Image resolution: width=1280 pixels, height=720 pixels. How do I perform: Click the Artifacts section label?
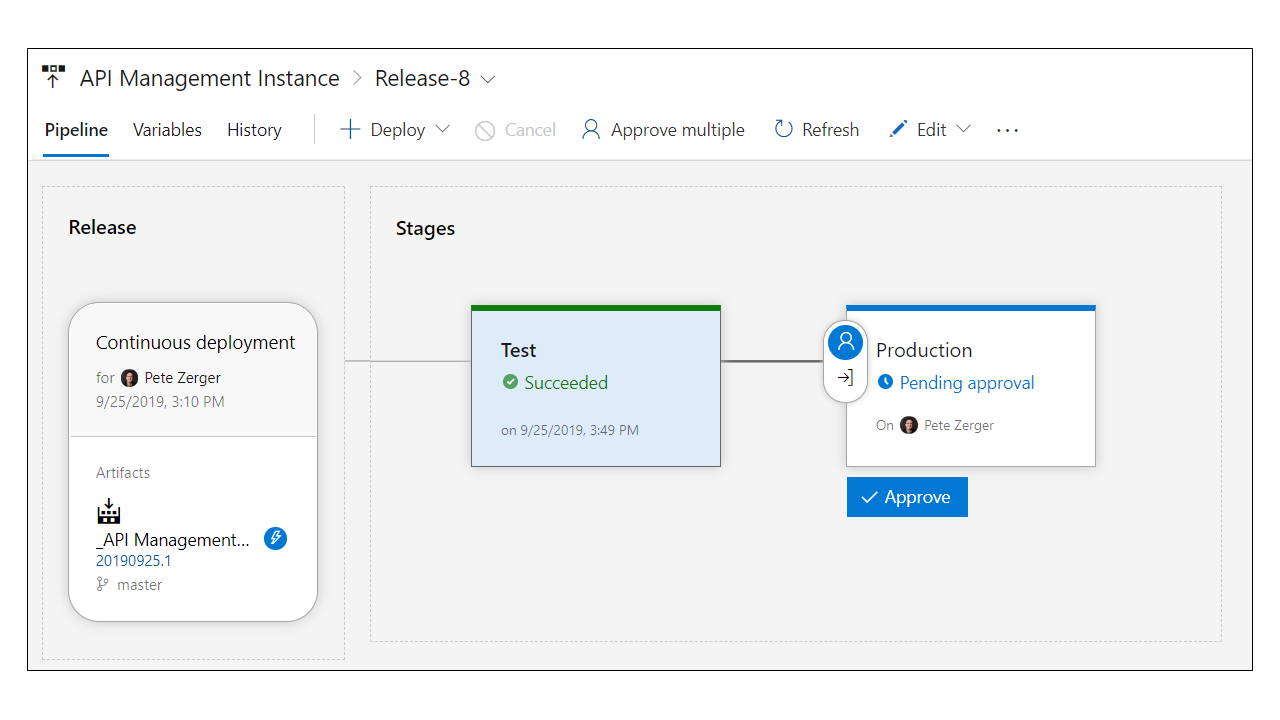click(123, 473)
